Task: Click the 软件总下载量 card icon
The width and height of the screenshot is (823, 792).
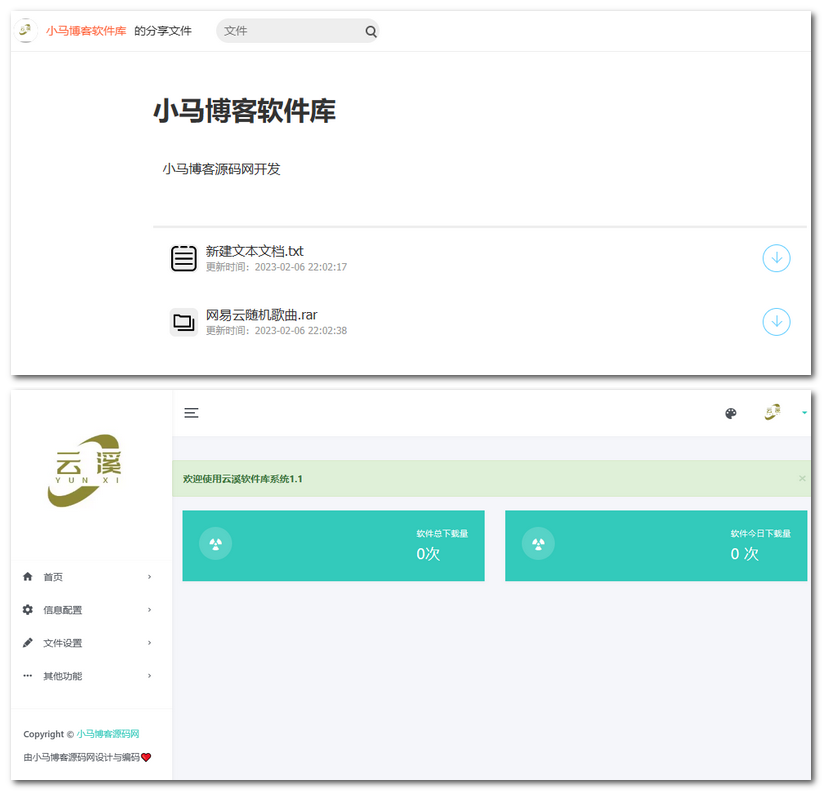Action: (x=216, y=544)
